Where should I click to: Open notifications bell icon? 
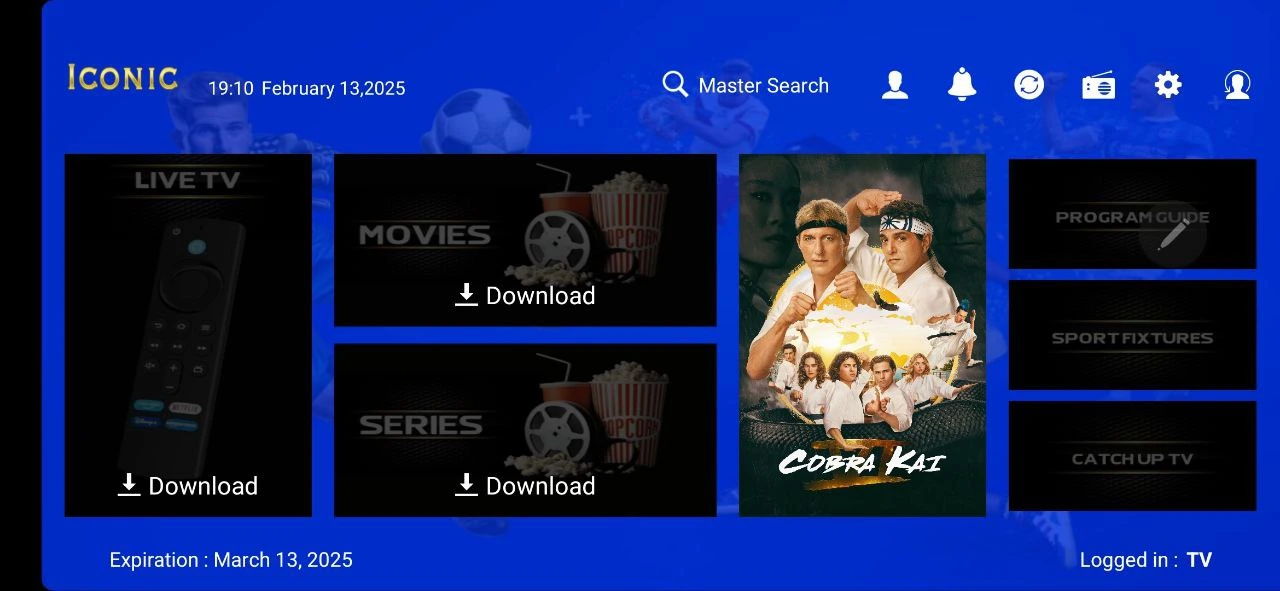pos(962,85)
